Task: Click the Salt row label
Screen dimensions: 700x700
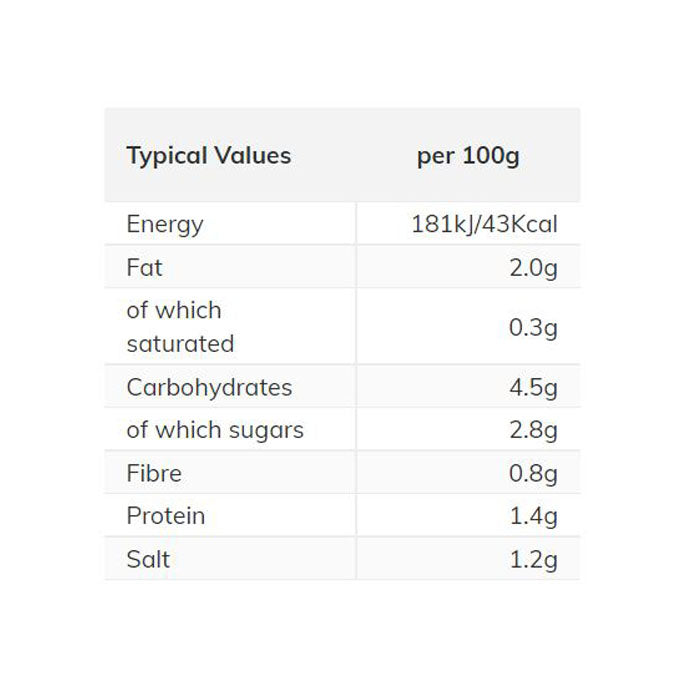Action: pyautogui.click(x=148, y=559)
